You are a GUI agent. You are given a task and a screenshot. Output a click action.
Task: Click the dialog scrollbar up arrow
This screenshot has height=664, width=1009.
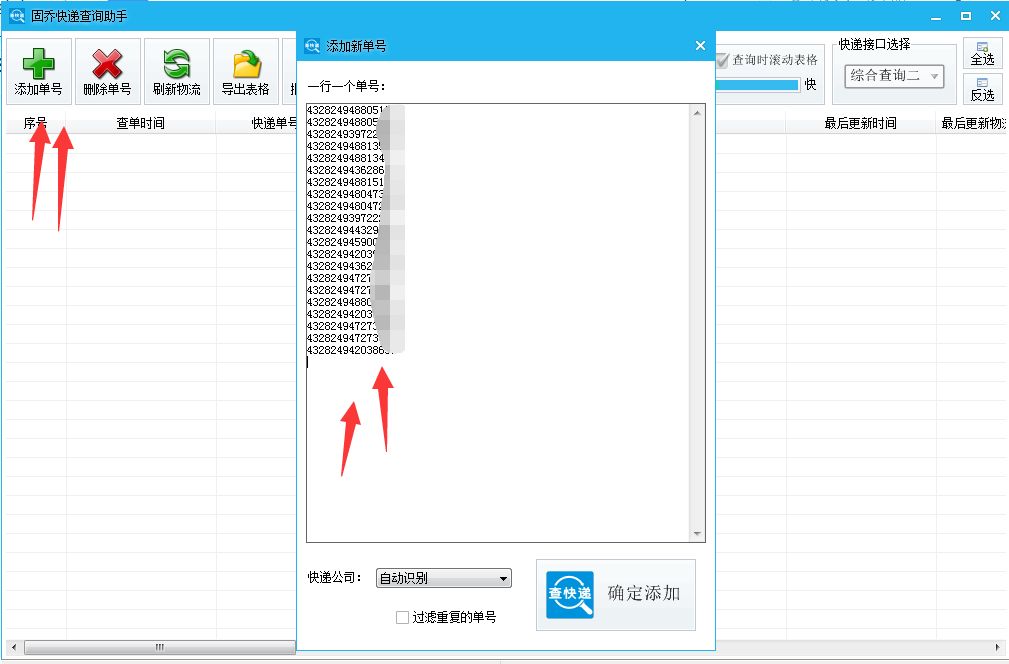pyautogui.click(x=698, y=113)
